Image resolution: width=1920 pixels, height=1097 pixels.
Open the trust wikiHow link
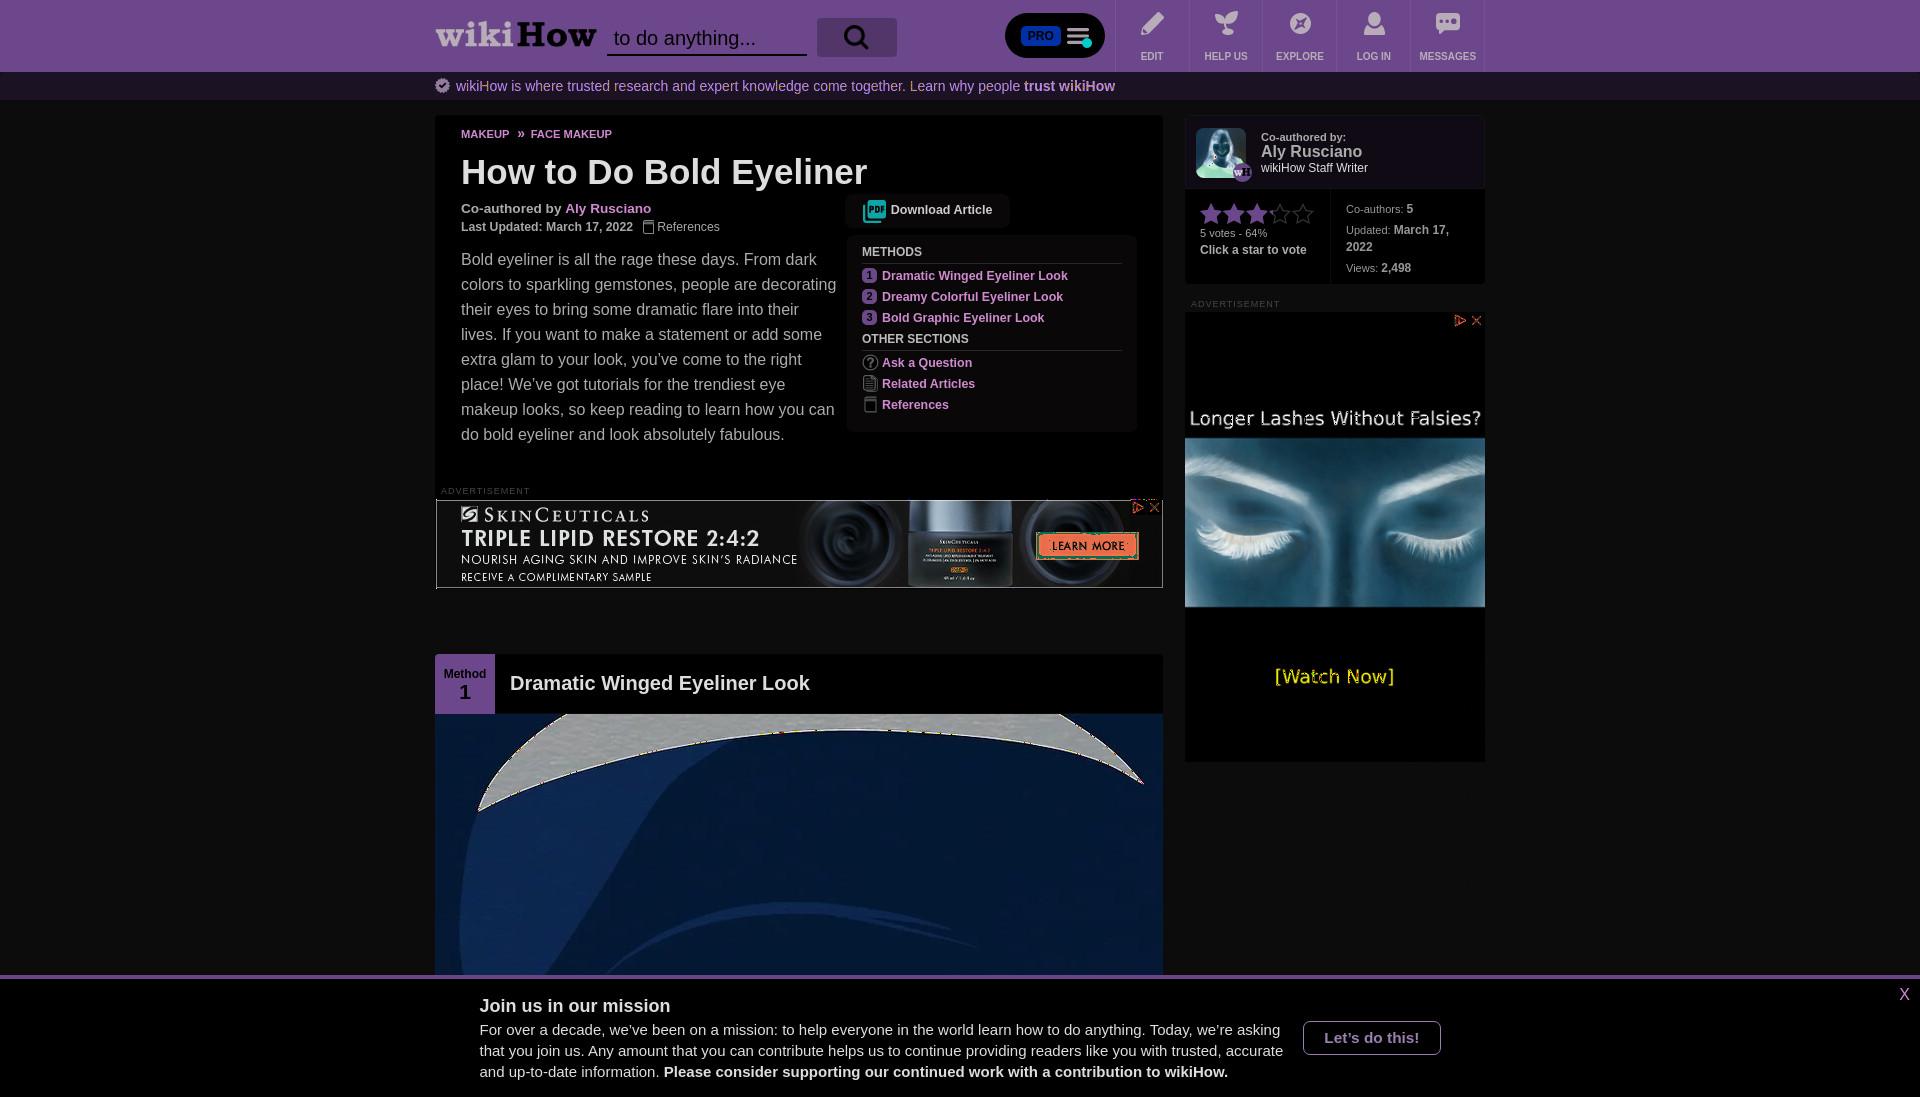pyautogui.click(x=1069, y=86)
